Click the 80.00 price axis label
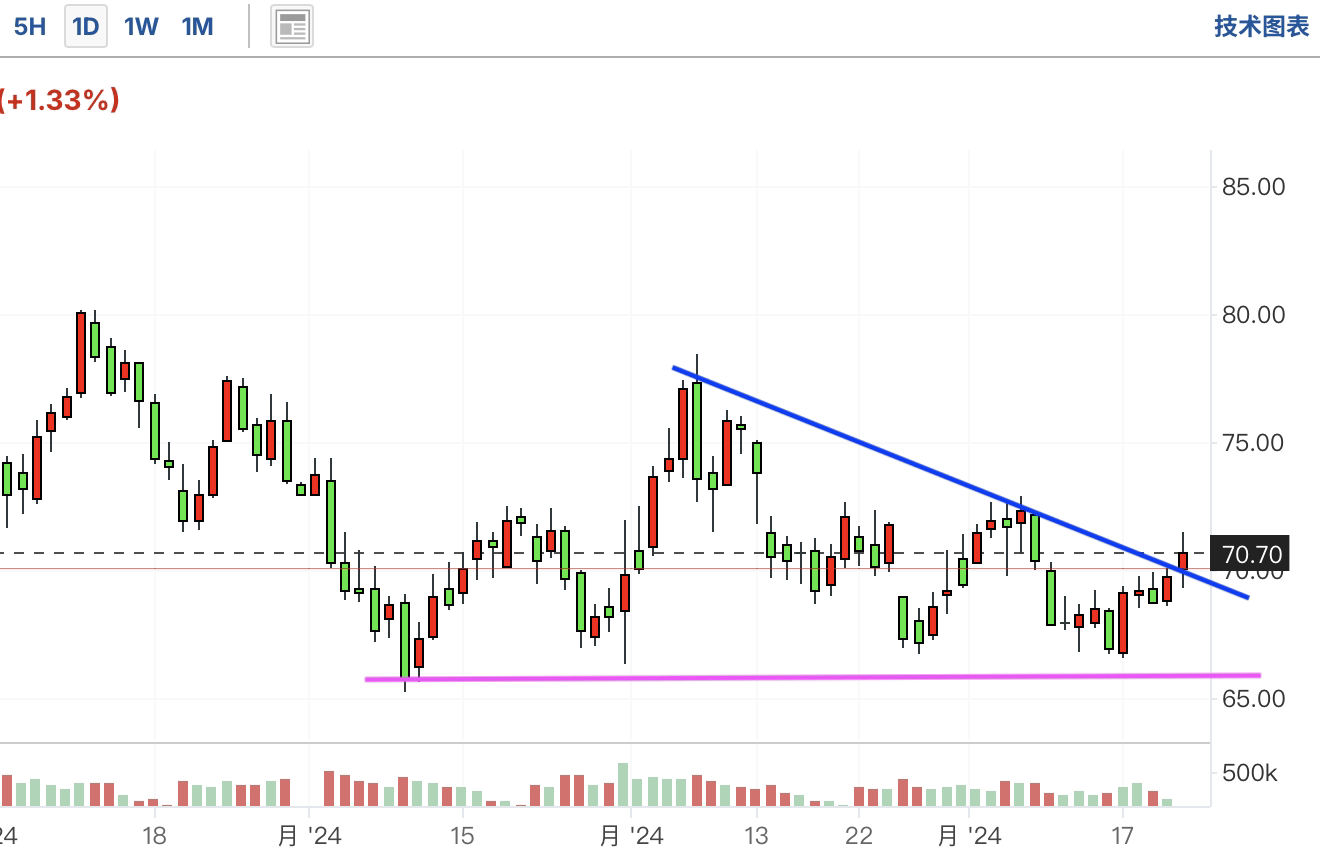 pos(1252,315)
